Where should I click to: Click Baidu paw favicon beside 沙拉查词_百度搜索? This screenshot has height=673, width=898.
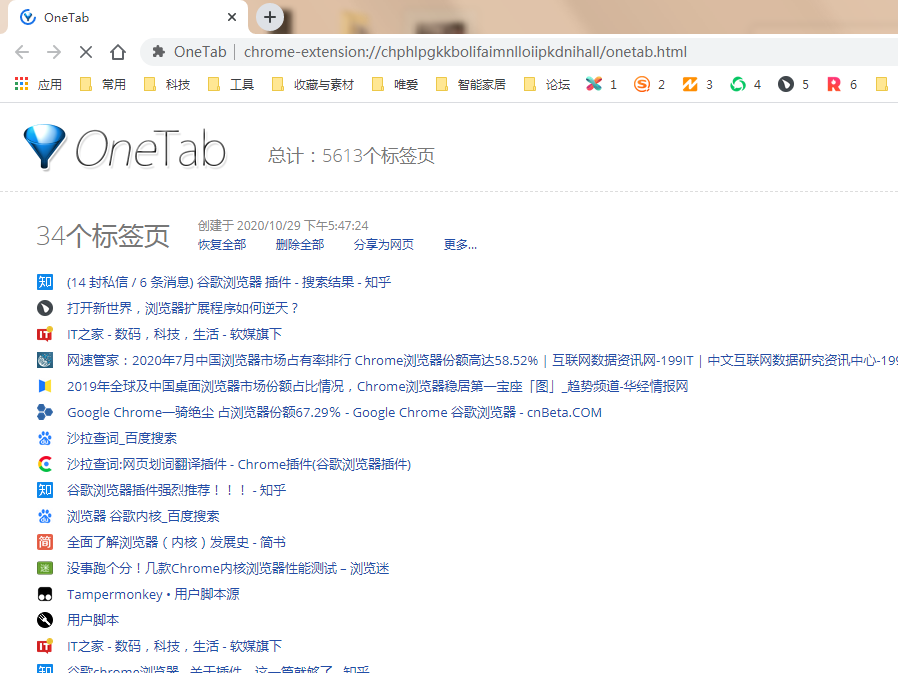[45, 438]
